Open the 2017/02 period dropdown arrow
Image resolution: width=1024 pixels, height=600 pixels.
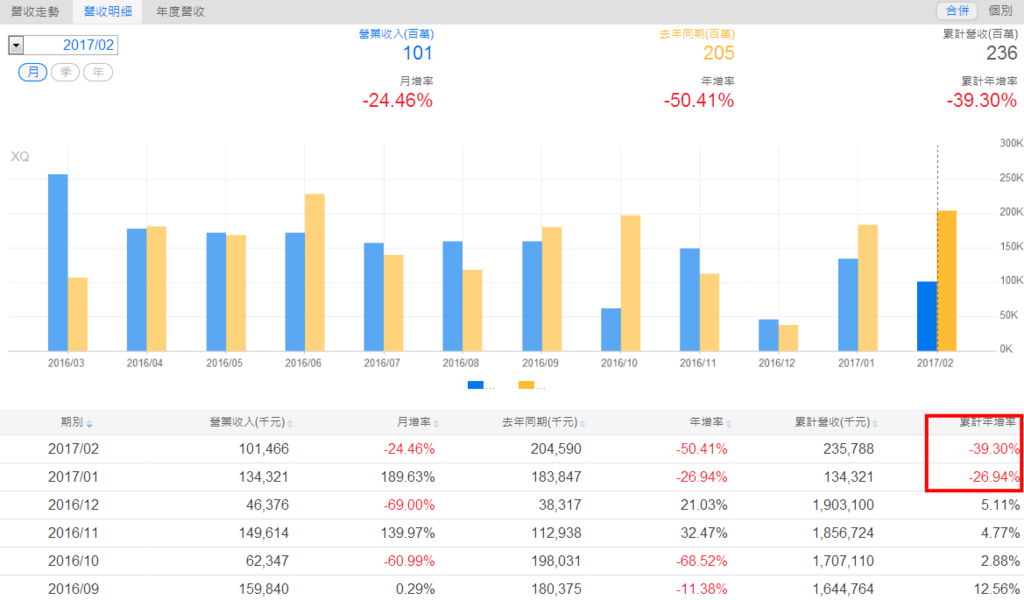tap(16, 45)
